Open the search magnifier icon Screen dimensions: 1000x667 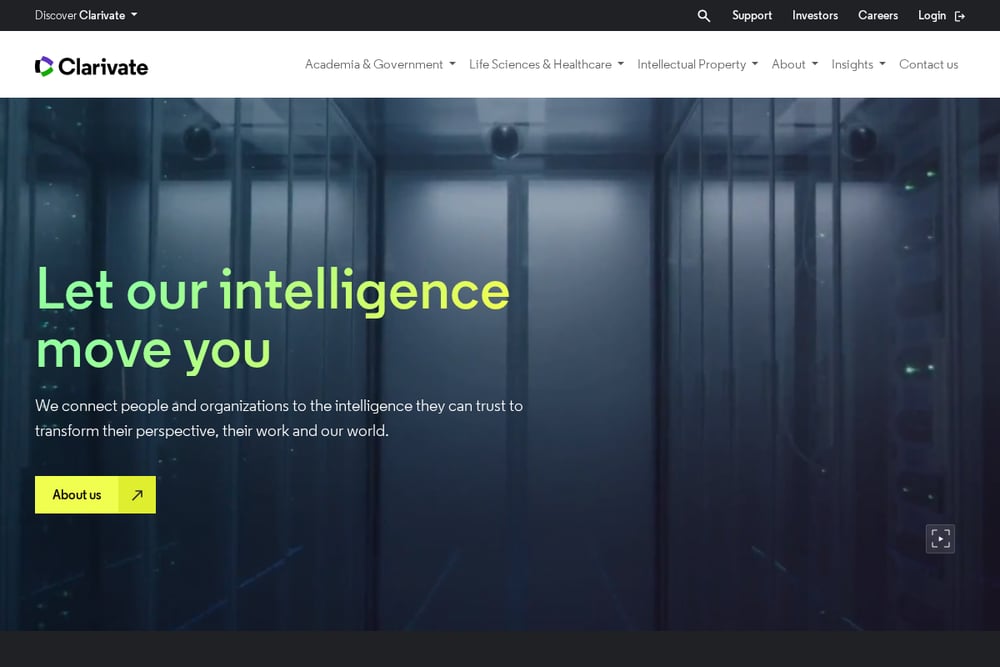point(703,15)
